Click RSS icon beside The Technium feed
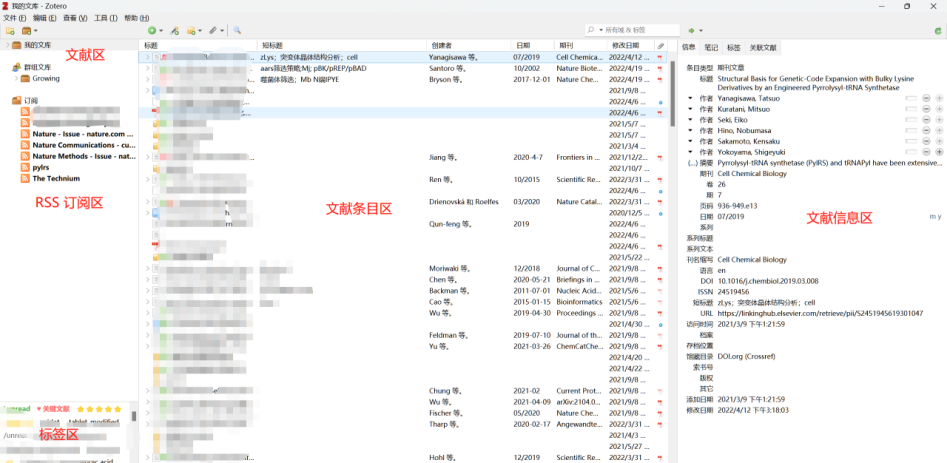The width and height of the screenshot is (947, 463). tap(25, 178)
